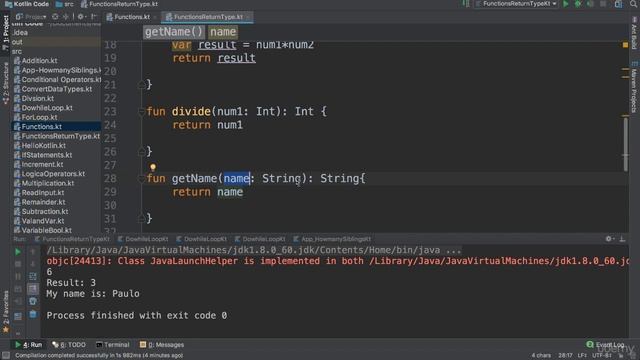Select Conditional Operators.kt in project tree

pos(61,79)
